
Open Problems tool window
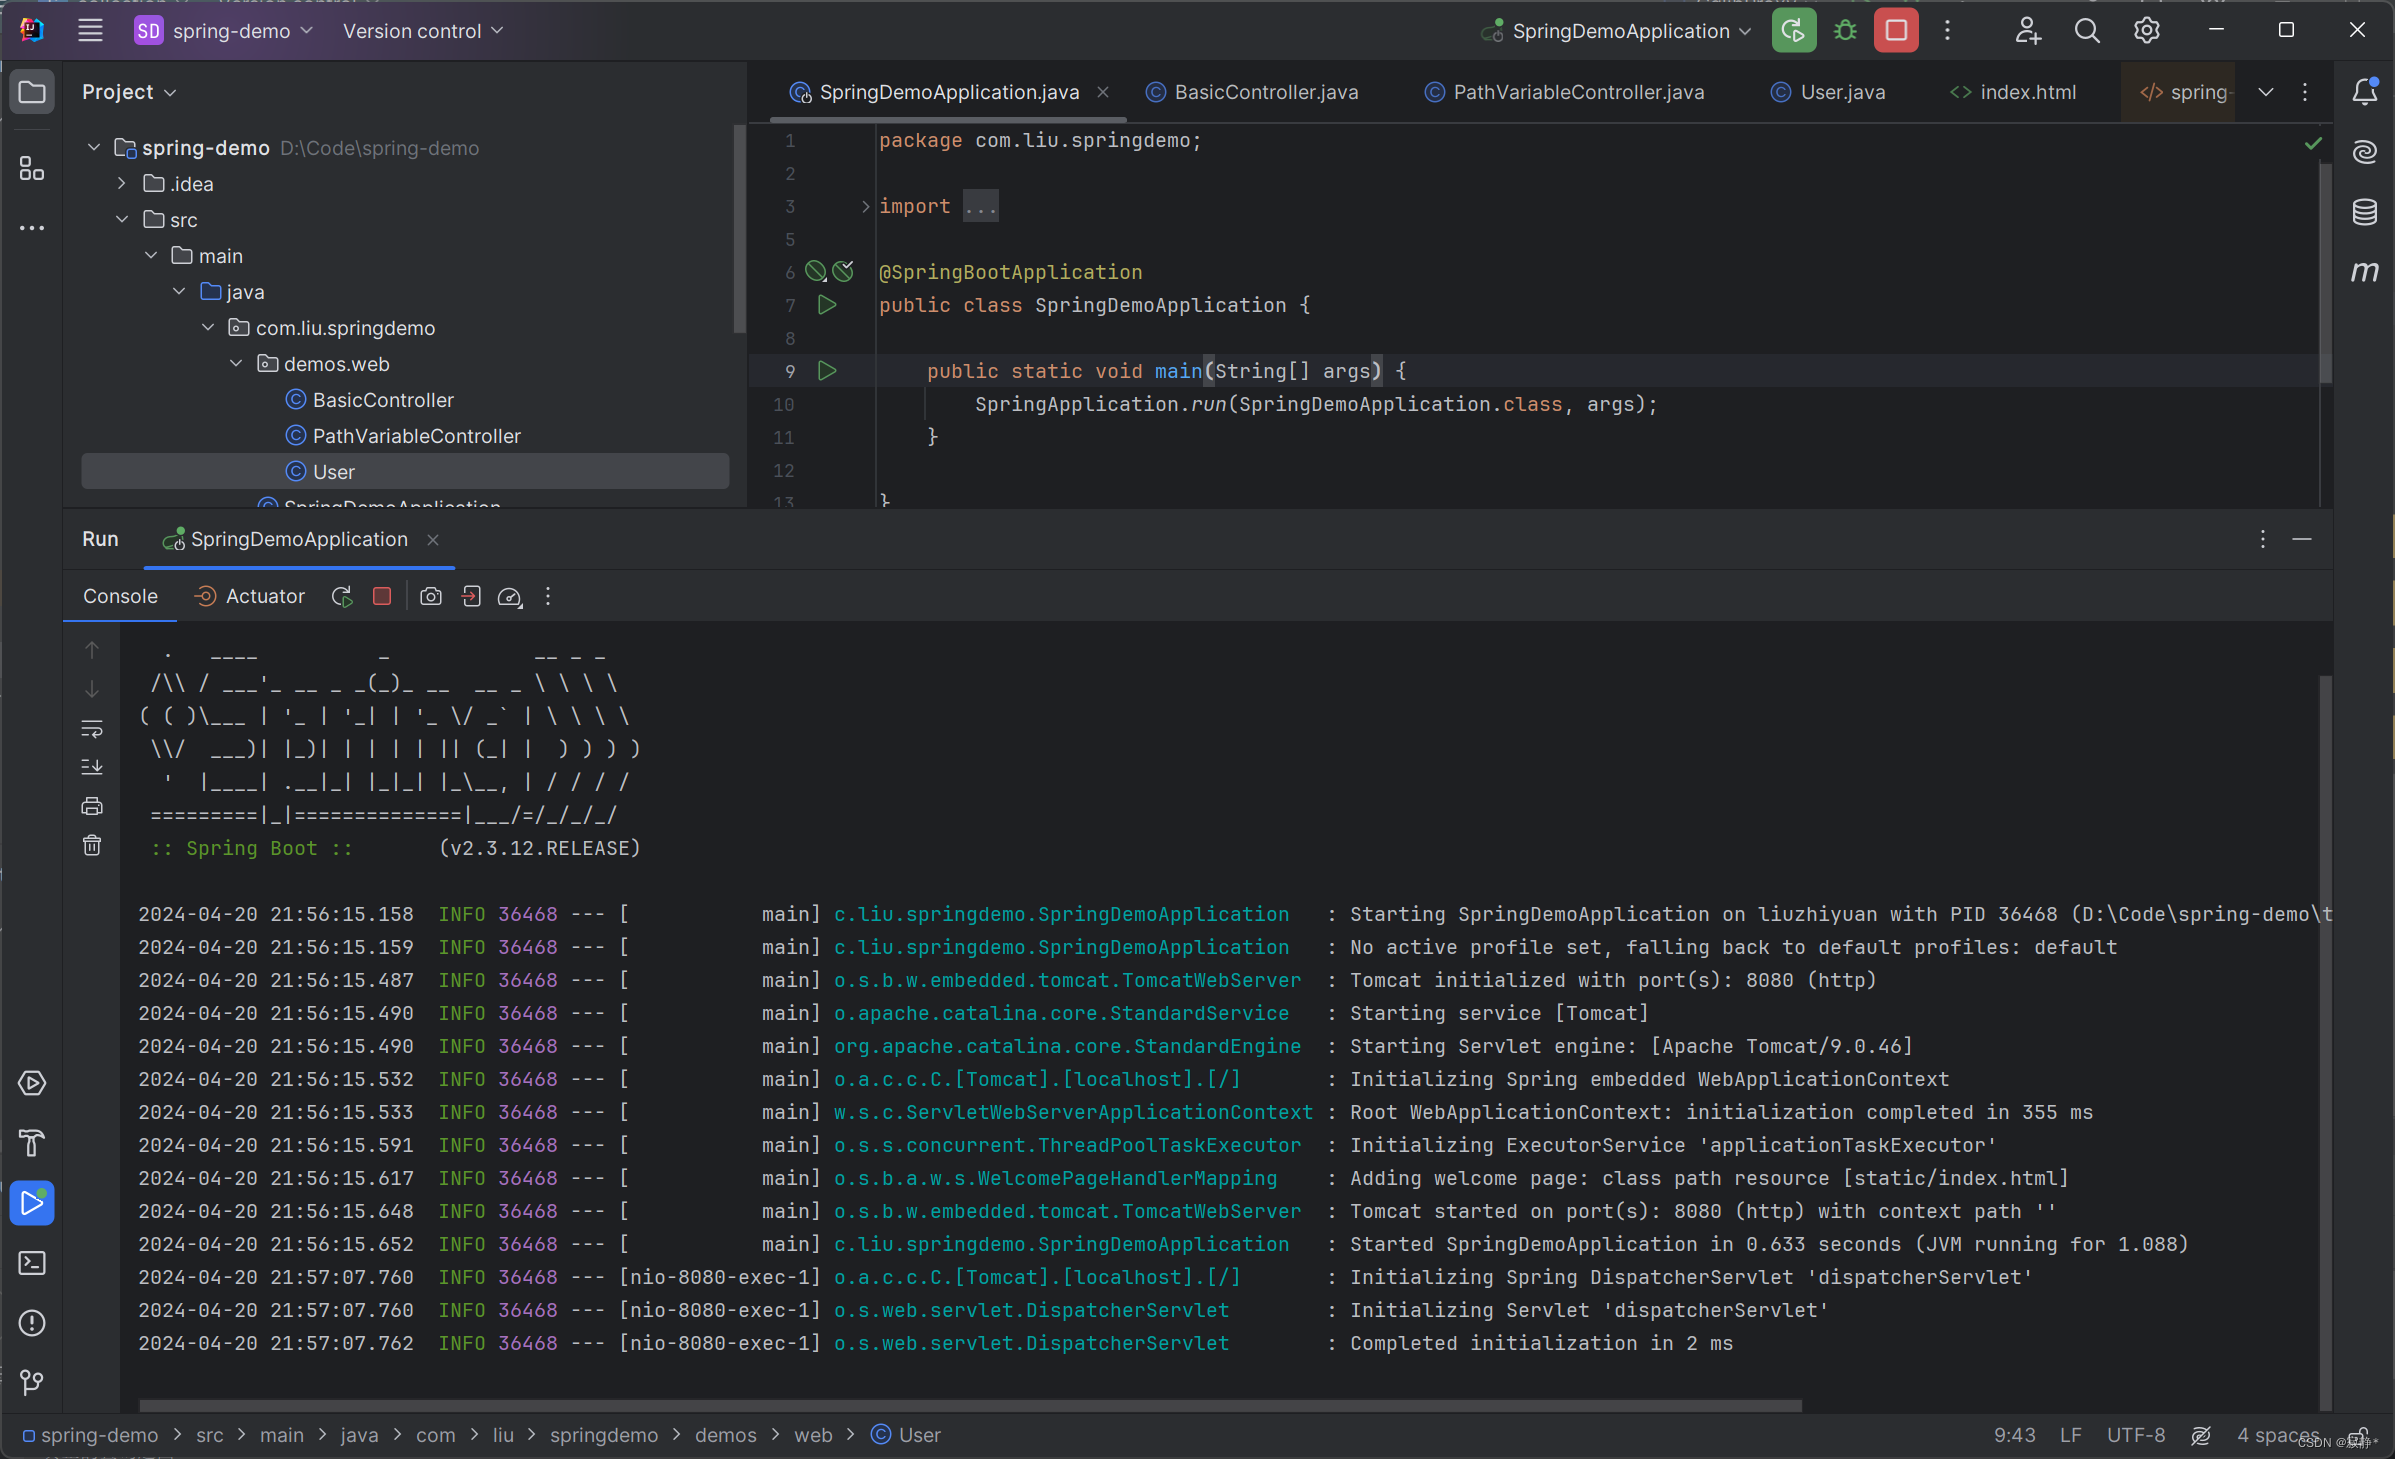click(32, 1323)
